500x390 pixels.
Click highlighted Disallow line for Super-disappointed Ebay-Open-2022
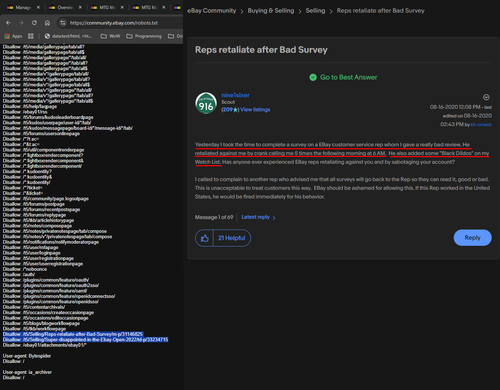(x=85, y=339)
